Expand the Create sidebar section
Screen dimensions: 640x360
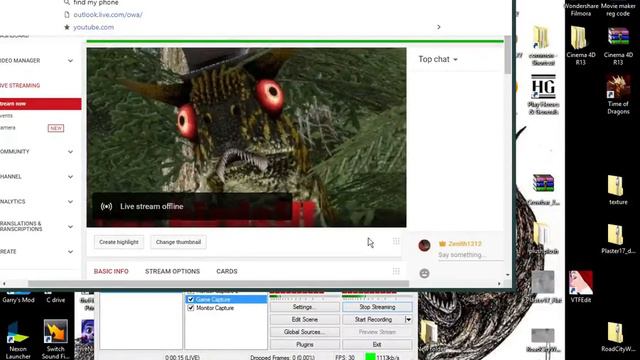(x=70, y=252)
